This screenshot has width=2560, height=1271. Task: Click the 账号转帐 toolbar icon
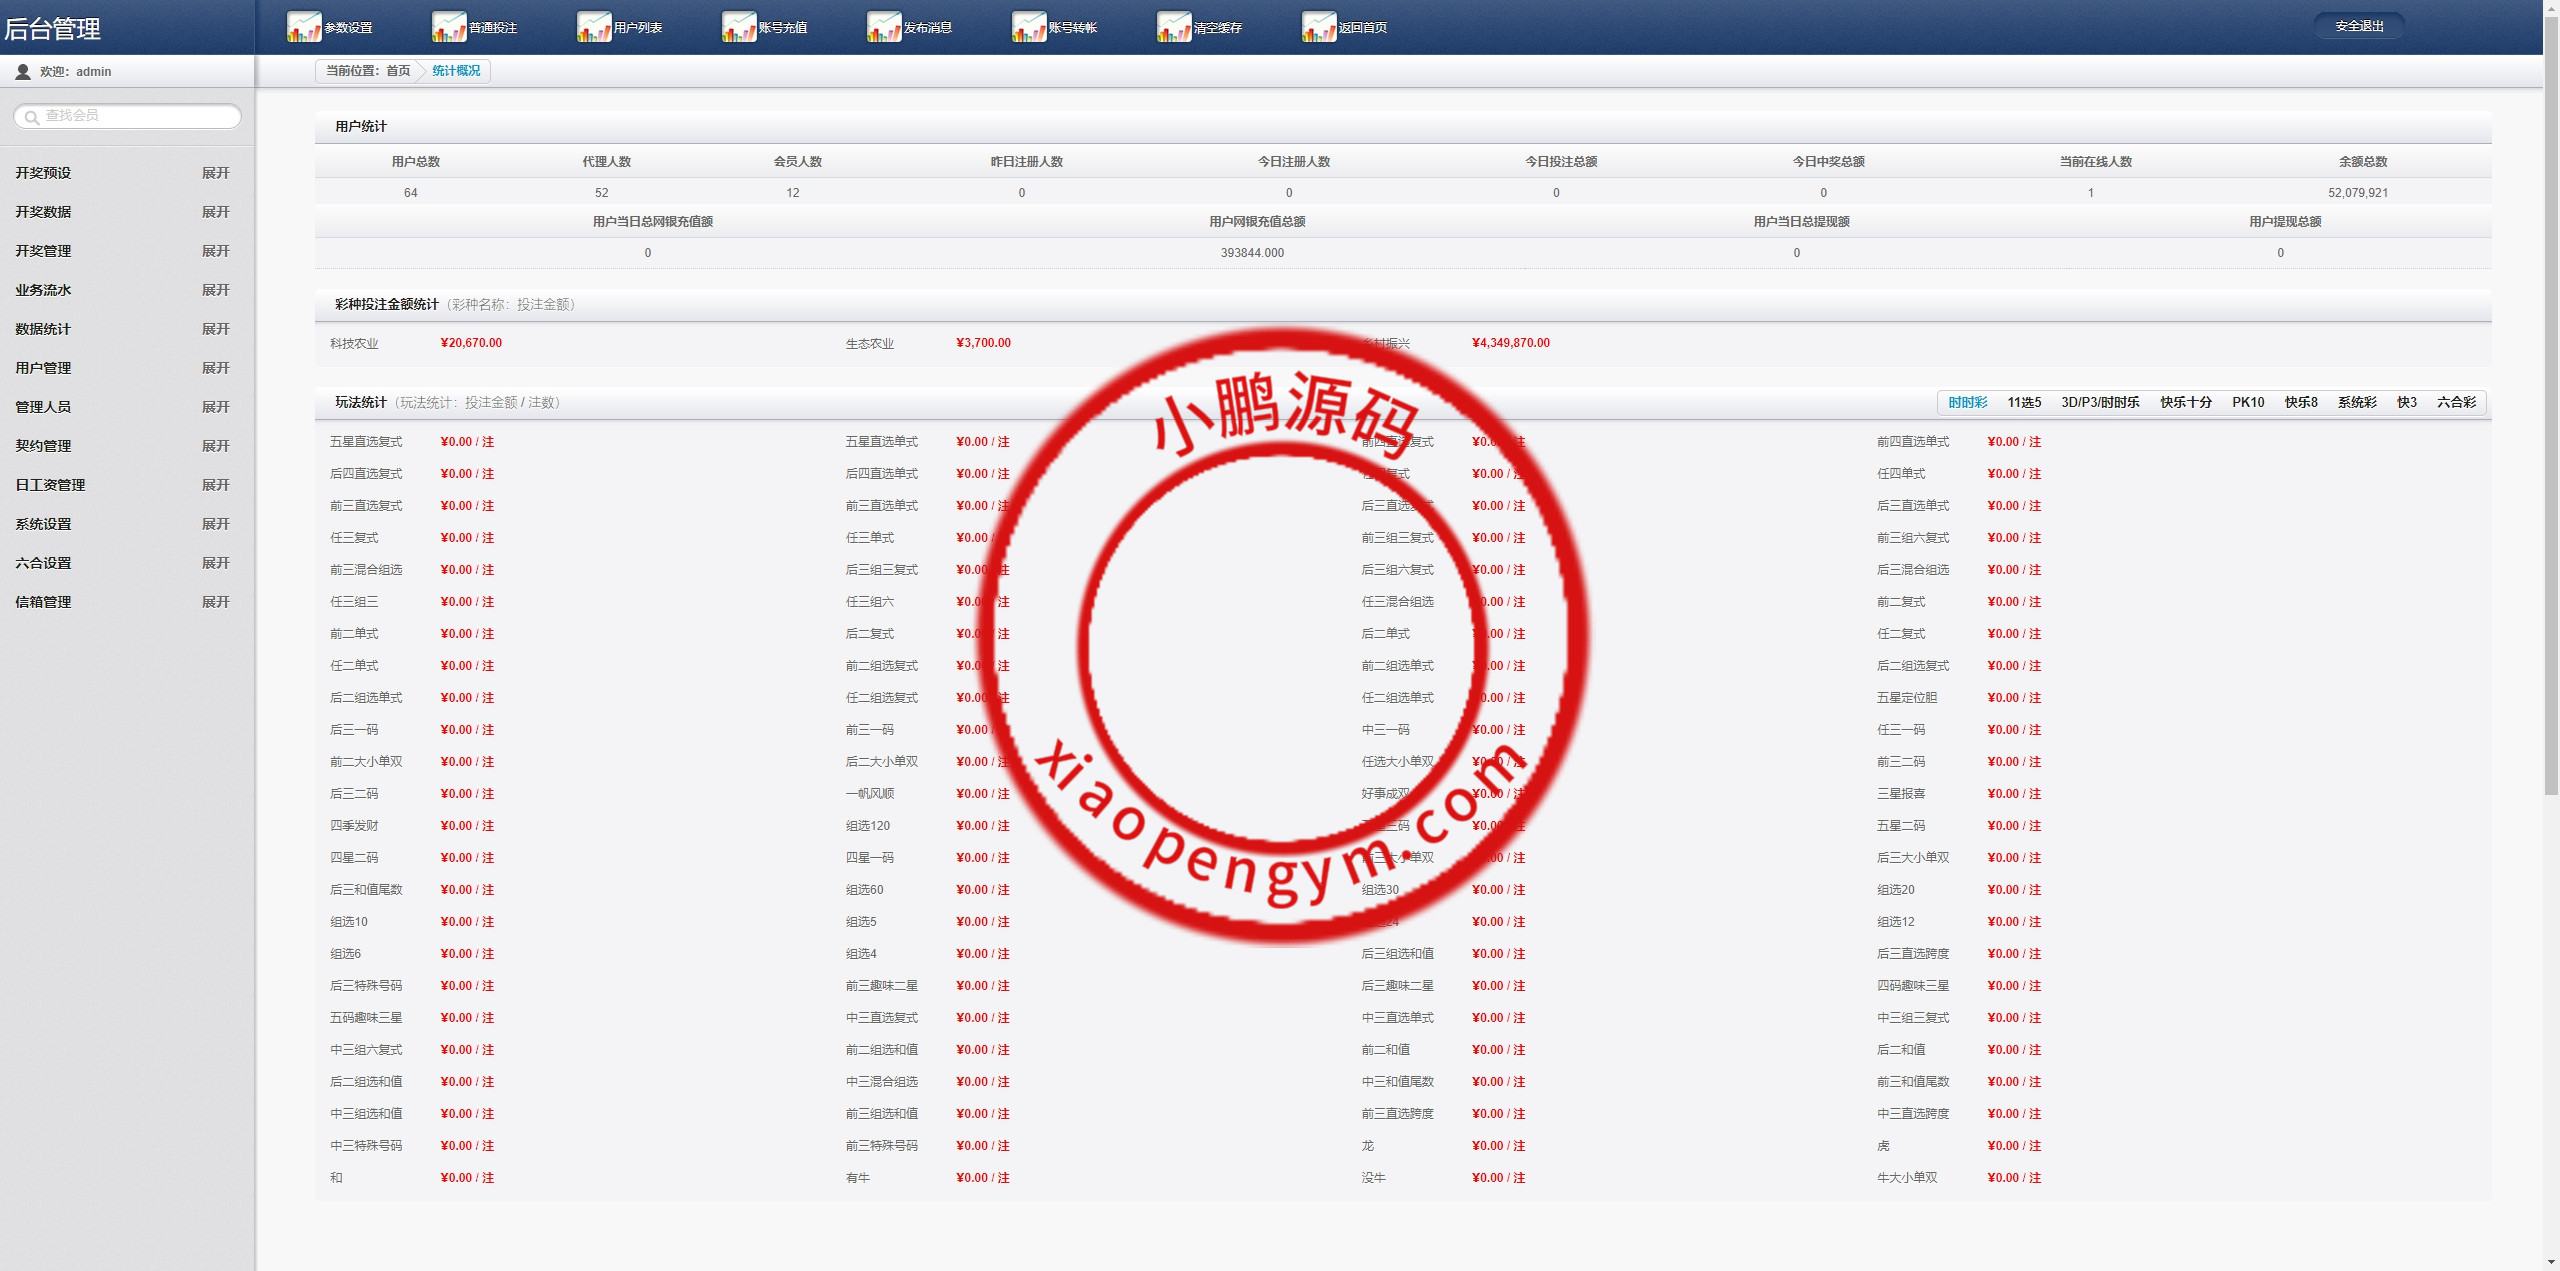[x=1028, y=27]
